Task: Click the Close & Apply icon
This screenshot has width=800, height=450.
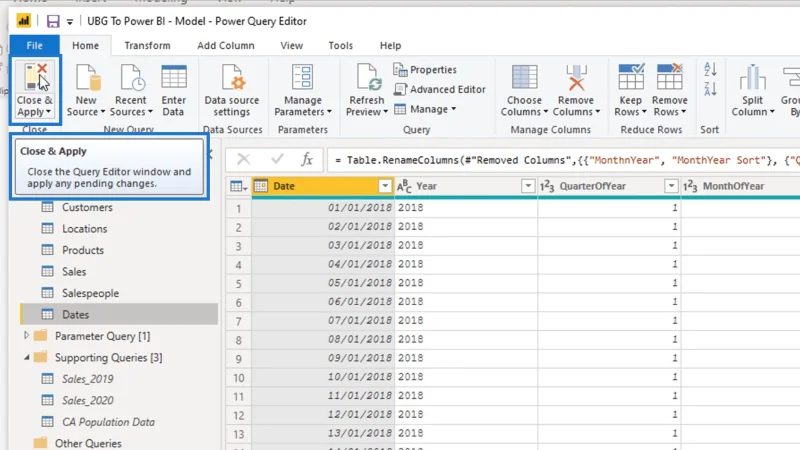Action: click(35, 78)
